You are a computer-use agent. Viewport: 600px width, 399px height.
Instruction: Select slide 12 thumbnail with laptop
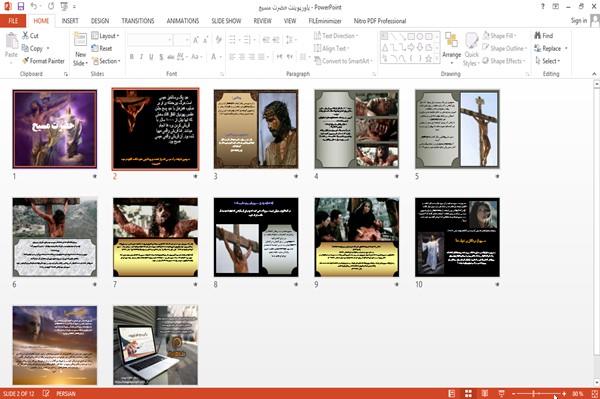pos(155,345)
